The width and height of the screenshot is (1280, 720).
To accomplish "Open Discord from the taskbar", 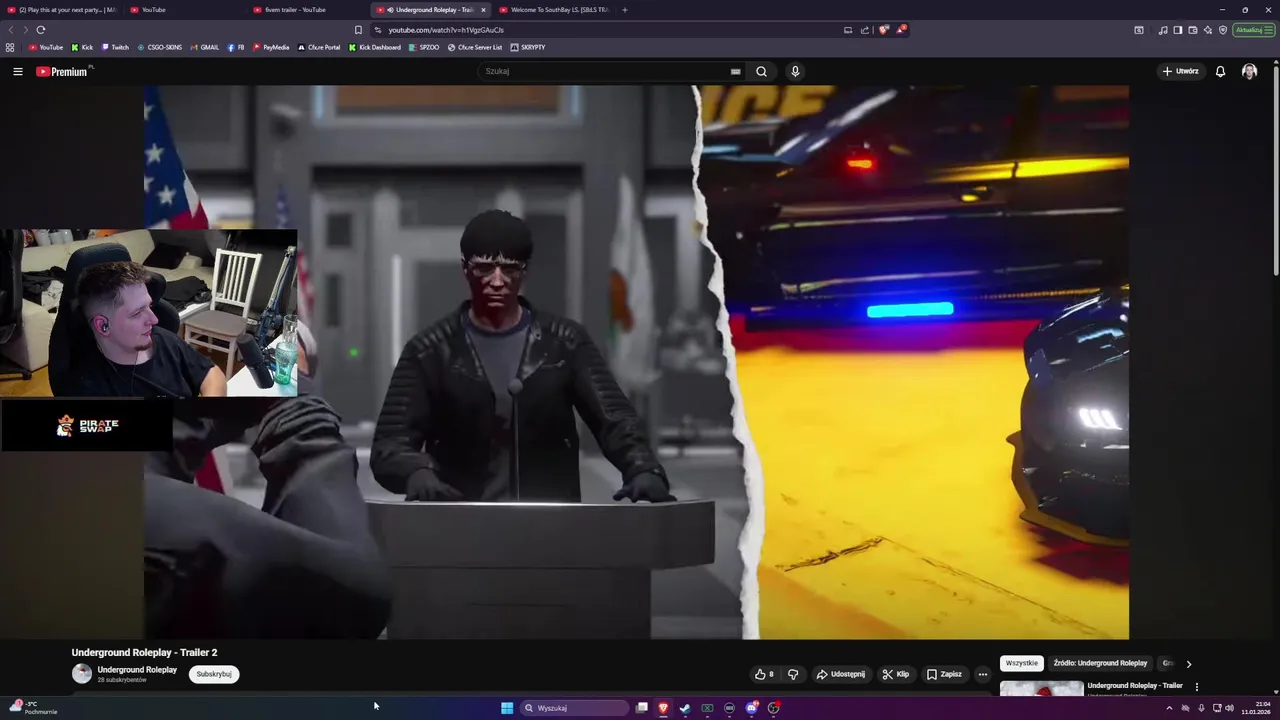I will click(752, 708).
